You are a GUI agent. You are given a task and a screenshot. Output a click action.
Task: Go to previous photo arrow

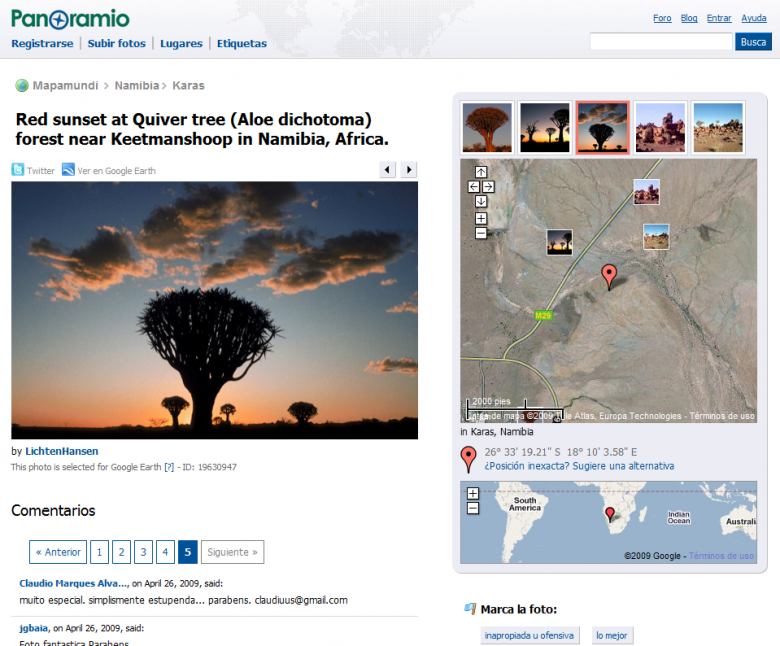388,170
